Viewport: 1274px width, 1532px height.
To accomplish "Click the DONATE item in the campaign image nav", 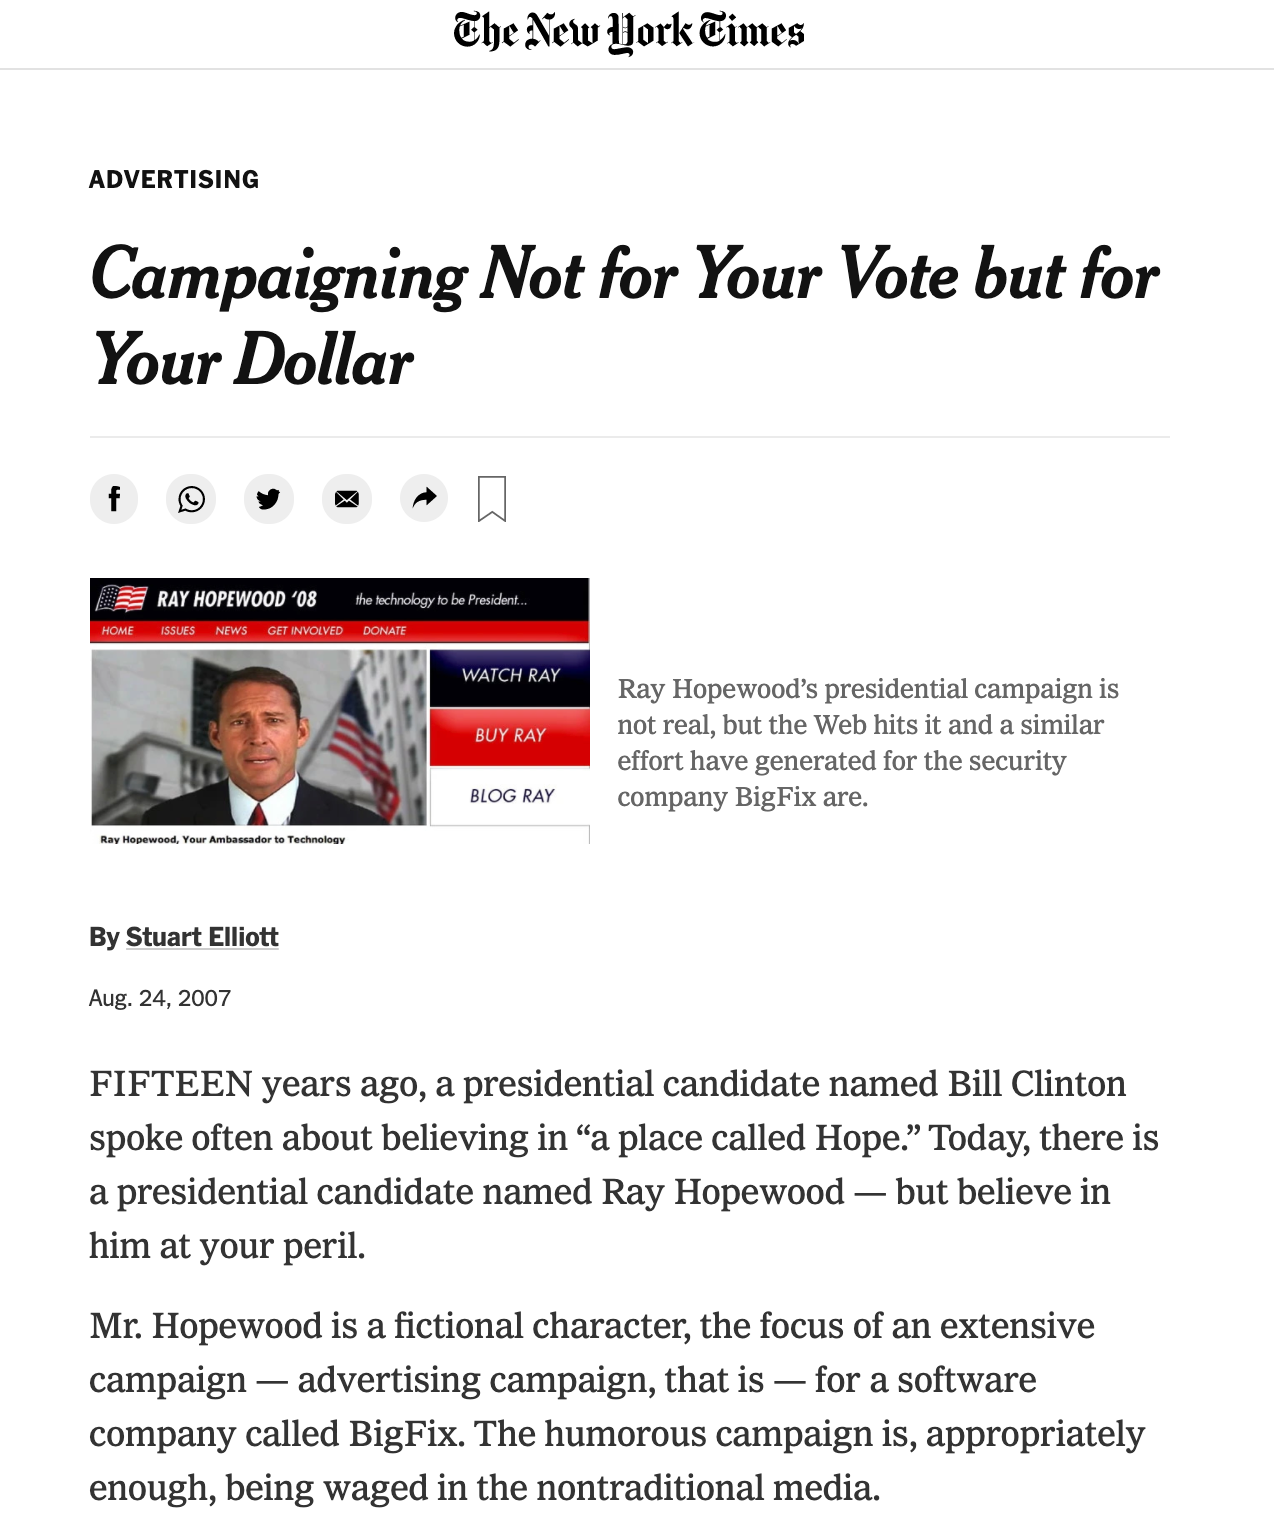I will tap(384, 631).
